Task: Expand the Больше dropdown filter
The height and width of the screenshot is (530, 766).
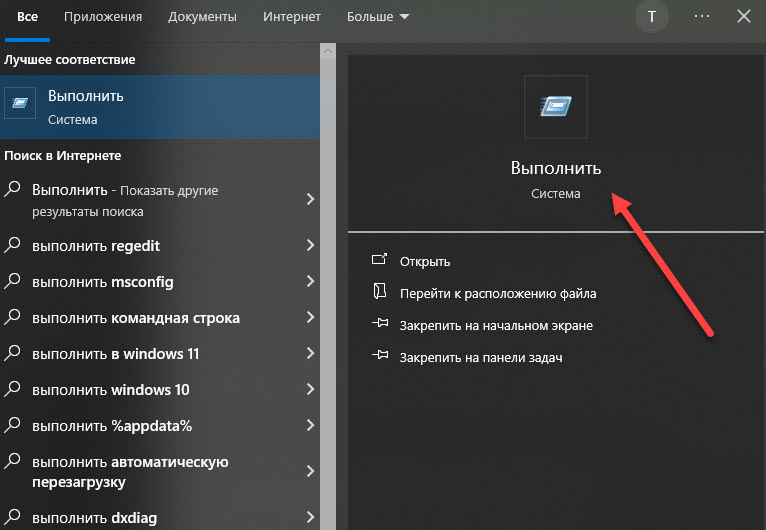Action: [378, 17]
